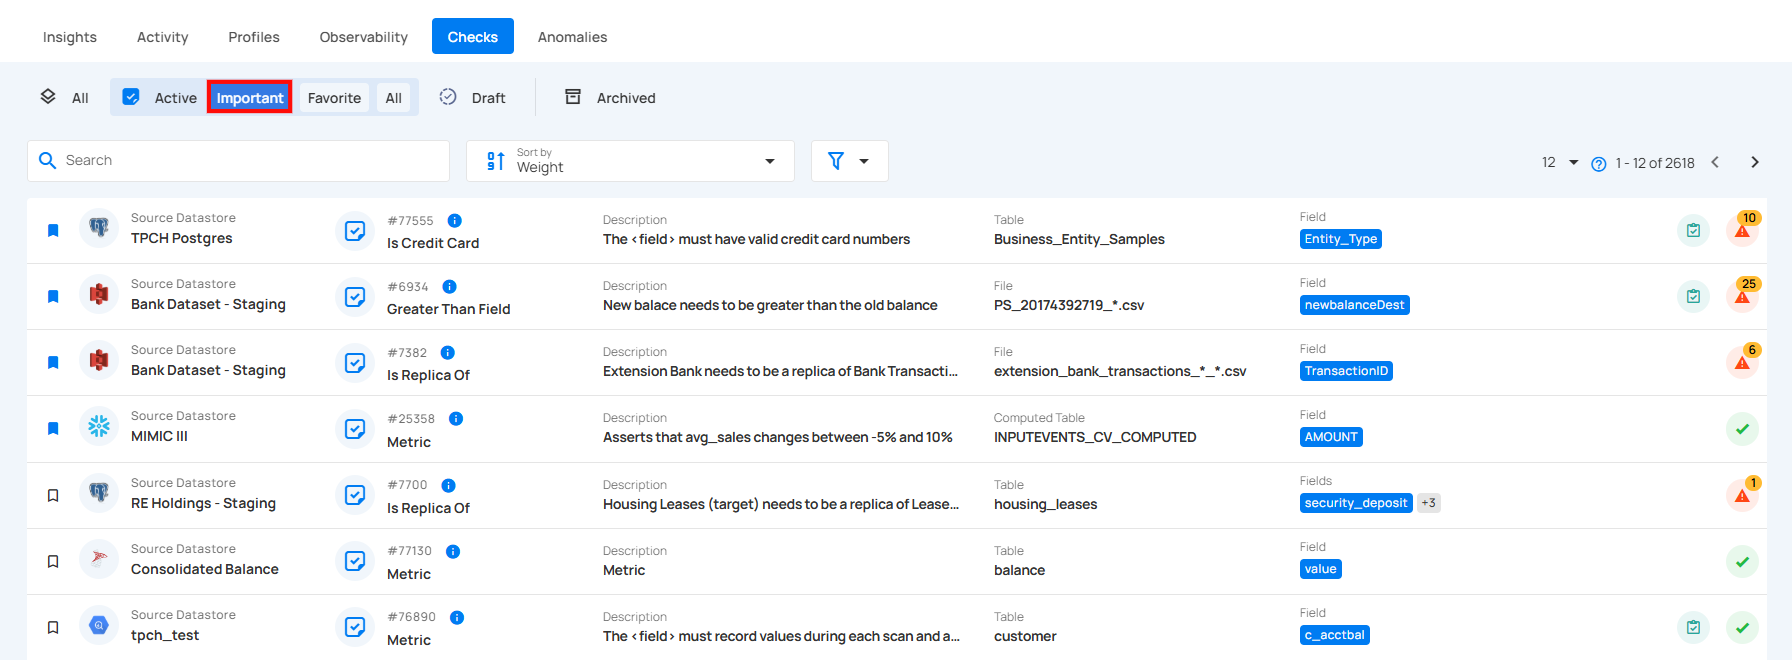Open info tooltip for check #77130
This screenshot has height=660, width=1792.
click(x=453, y=551)
